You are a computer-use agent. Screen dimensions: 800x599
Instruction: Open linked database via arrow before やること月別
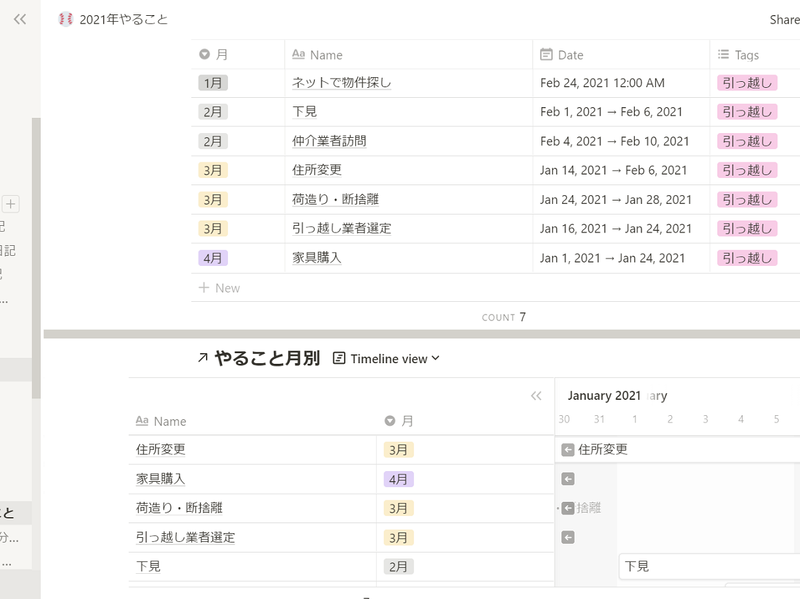coord(204,358)
